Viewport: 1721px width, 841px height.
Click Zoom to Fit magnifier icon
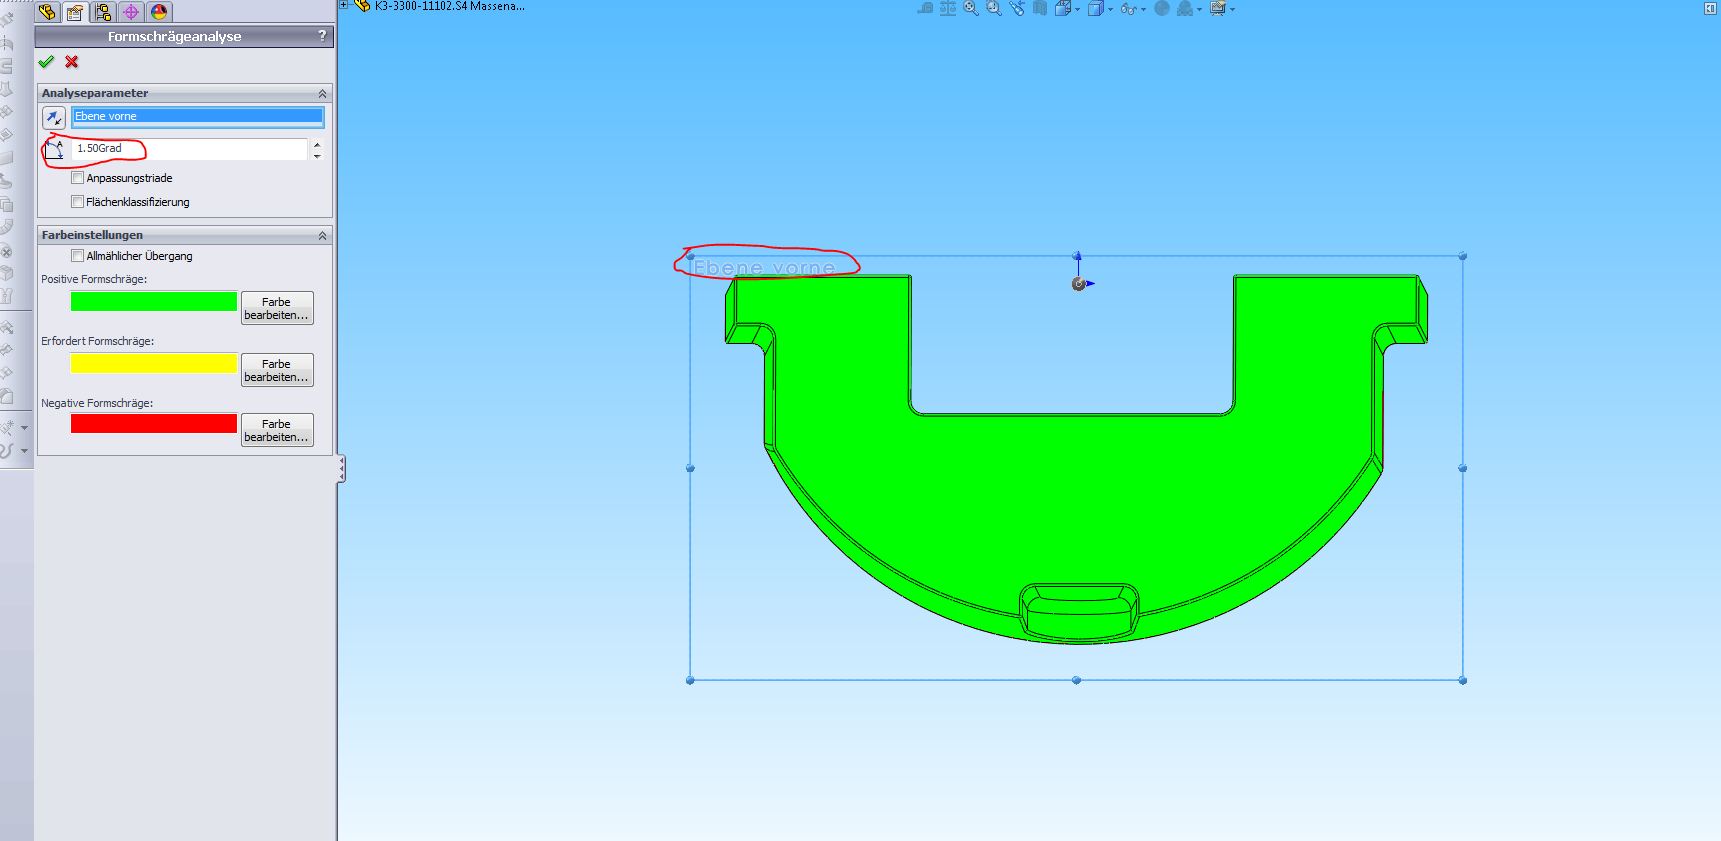click(970, 9)
